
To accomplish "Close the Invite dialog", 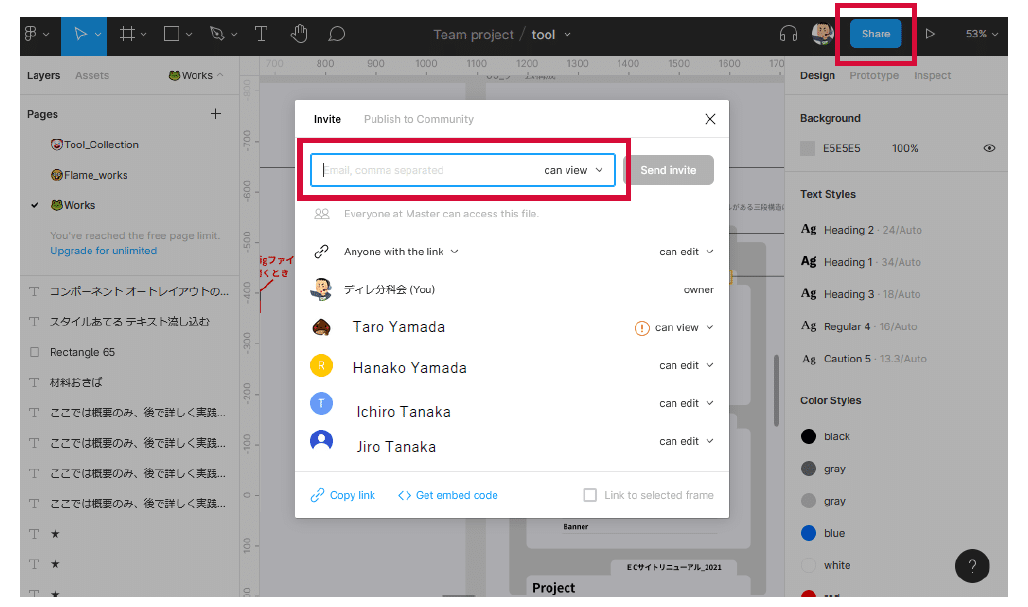I will (710, 119).
